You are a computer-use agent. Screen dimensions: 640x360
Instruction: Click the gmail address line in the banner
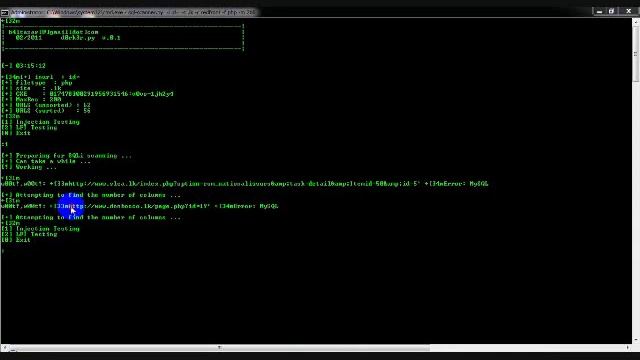click(x=53, y=32)
